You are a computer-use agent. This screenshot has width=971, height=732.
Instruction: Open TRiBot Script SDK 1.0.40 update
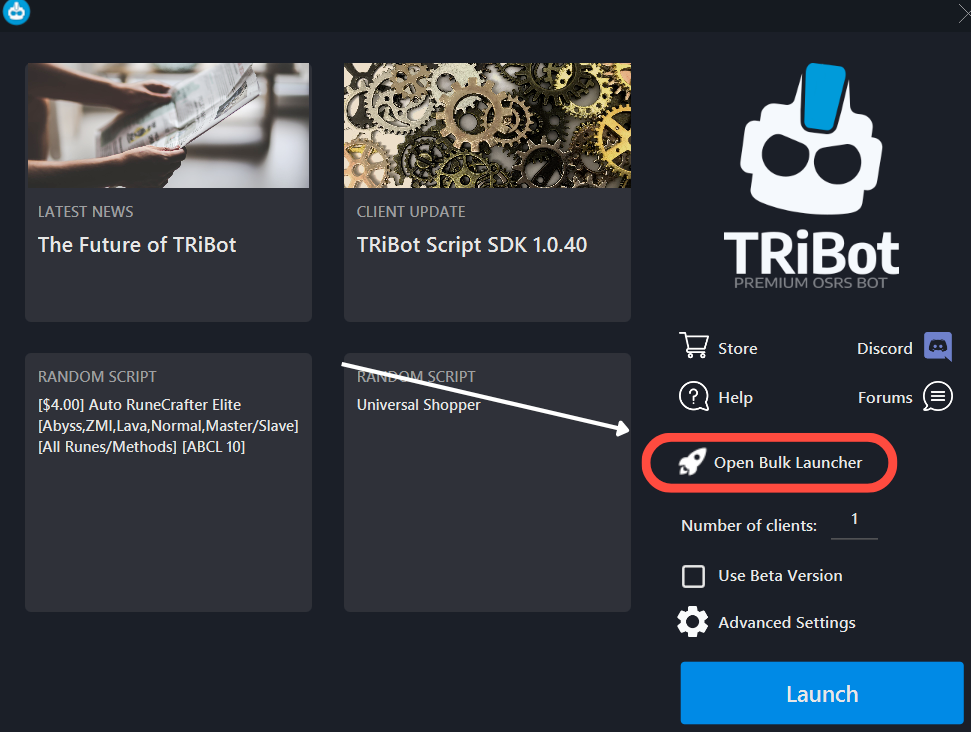click(x=472, y=245)
